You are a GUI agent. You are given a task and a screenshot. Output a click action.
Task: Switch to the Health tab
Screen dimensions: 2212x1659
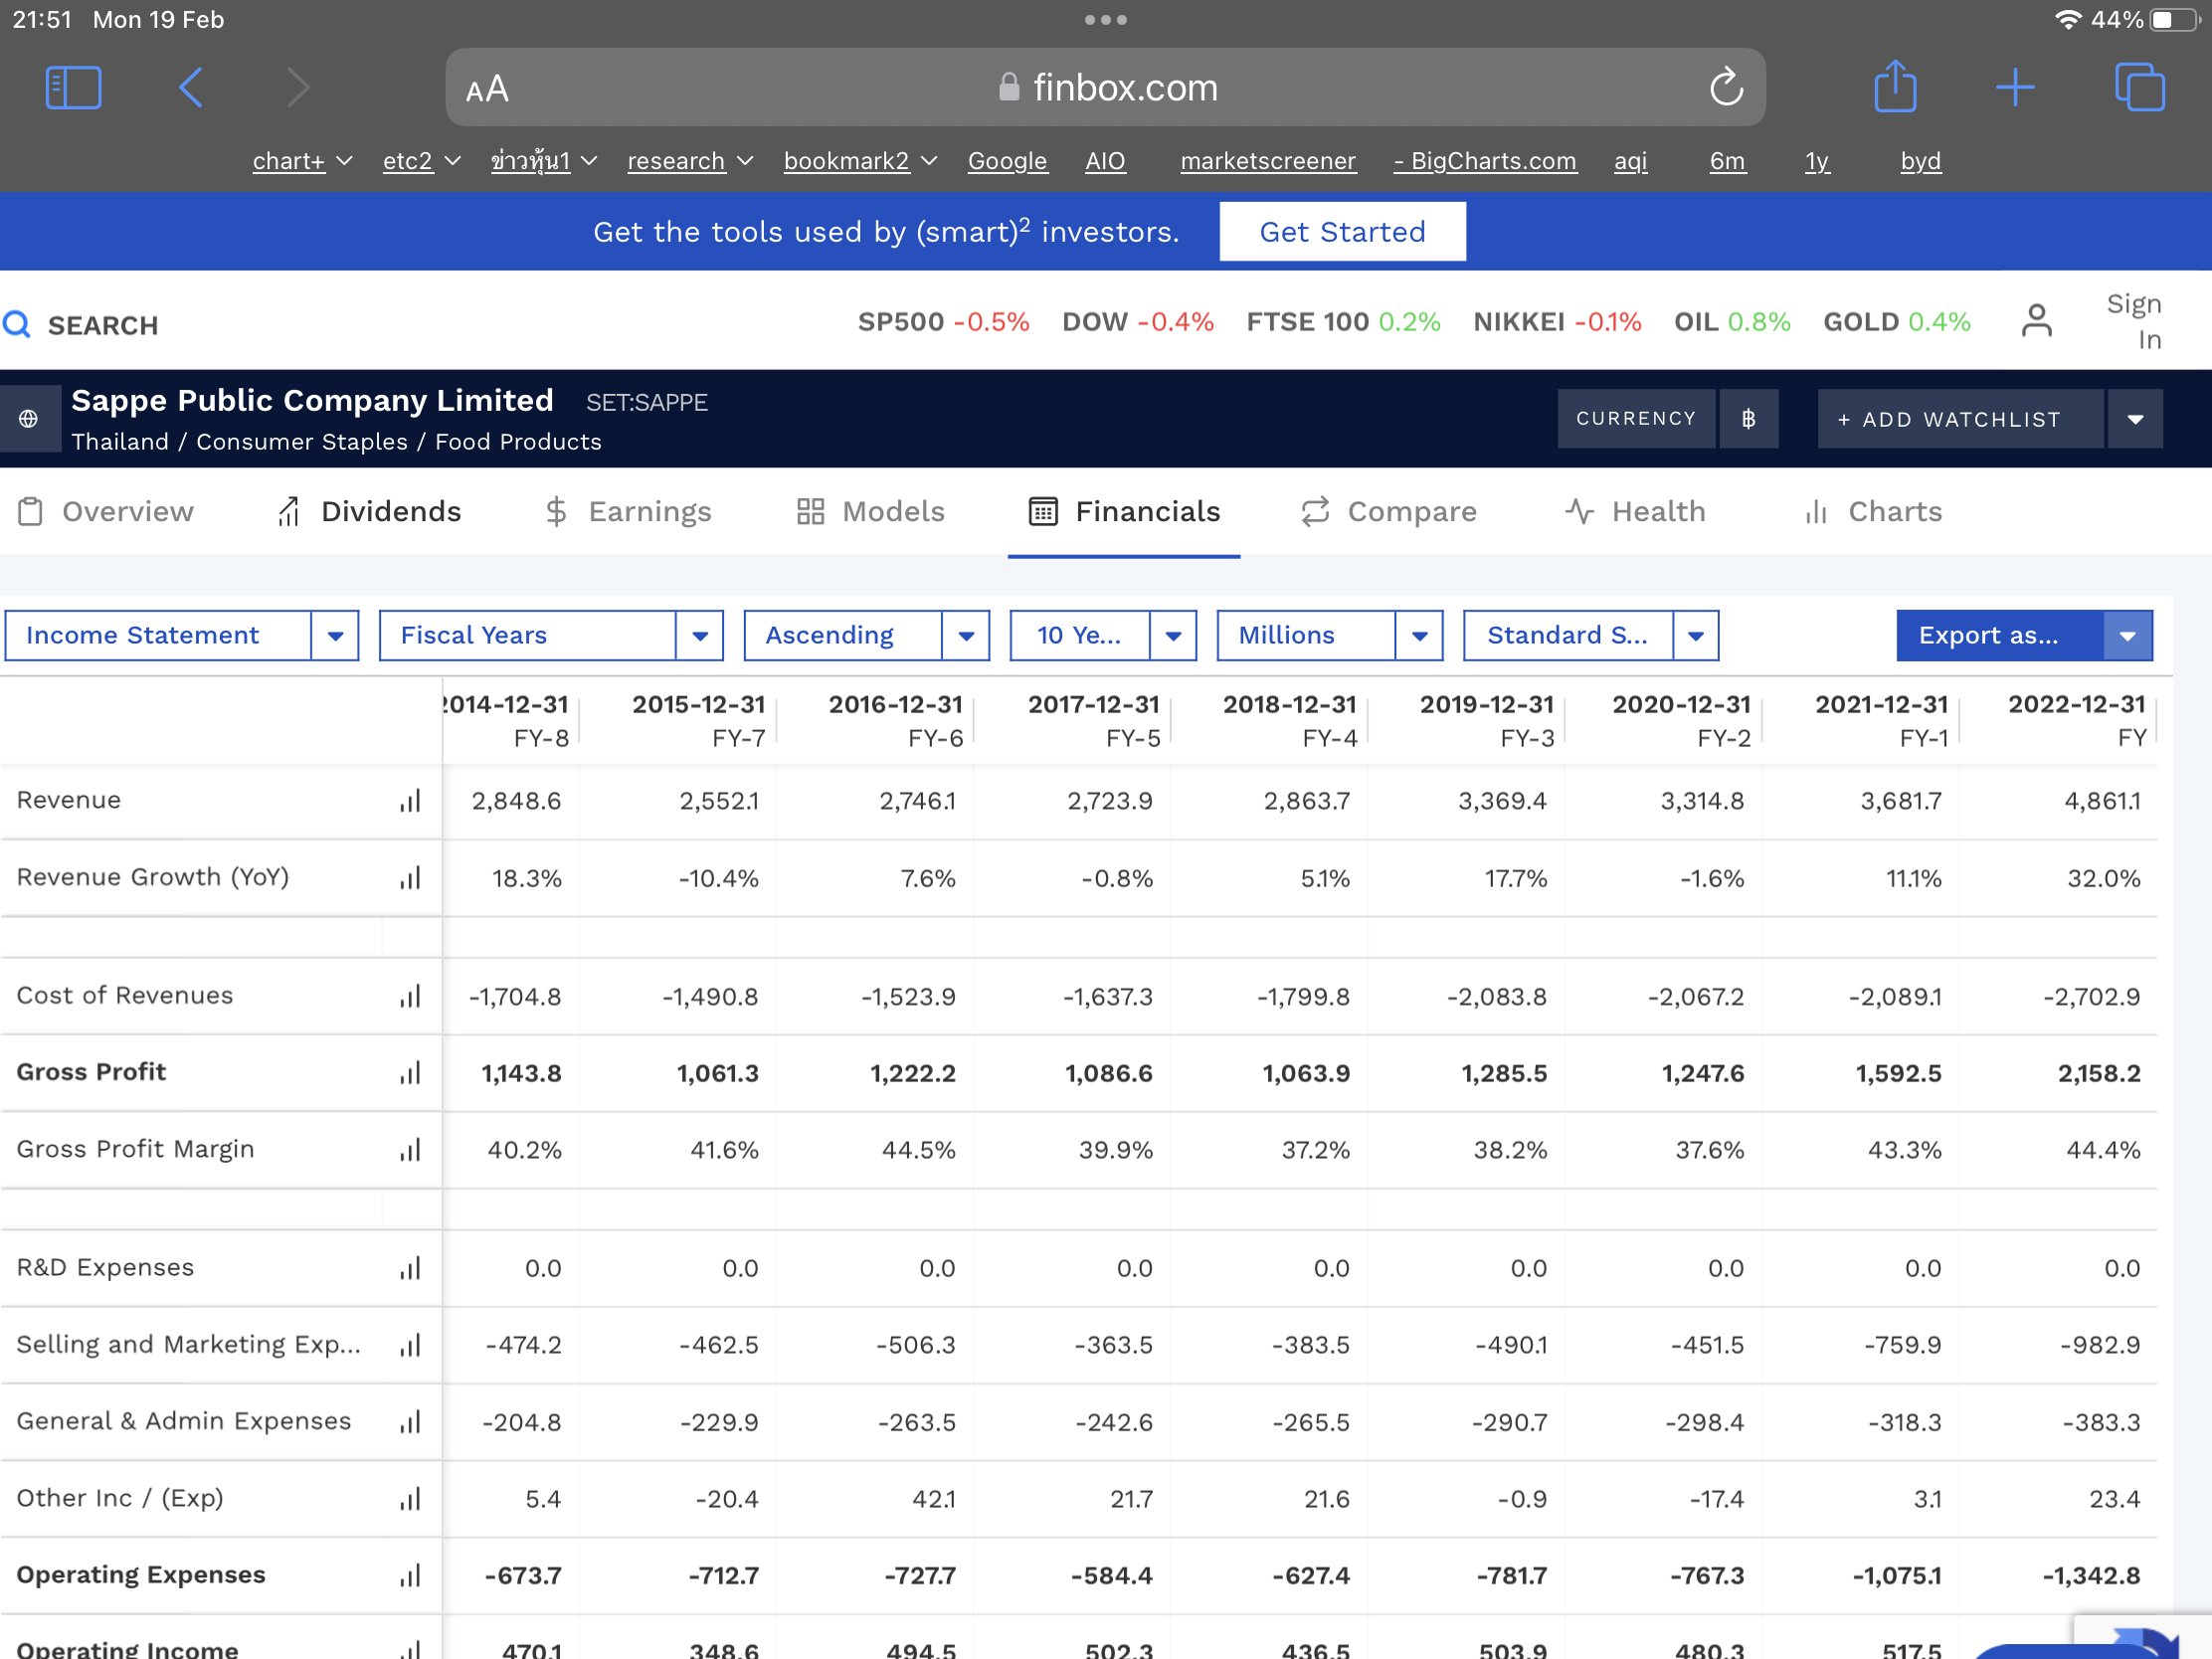[1635, 512]
